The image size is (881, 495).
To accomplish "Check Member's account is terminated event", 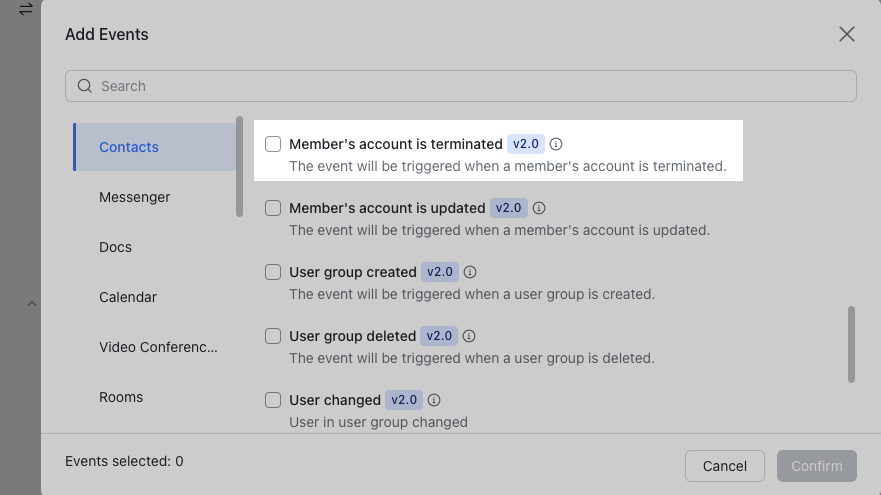I will [273, 144].
